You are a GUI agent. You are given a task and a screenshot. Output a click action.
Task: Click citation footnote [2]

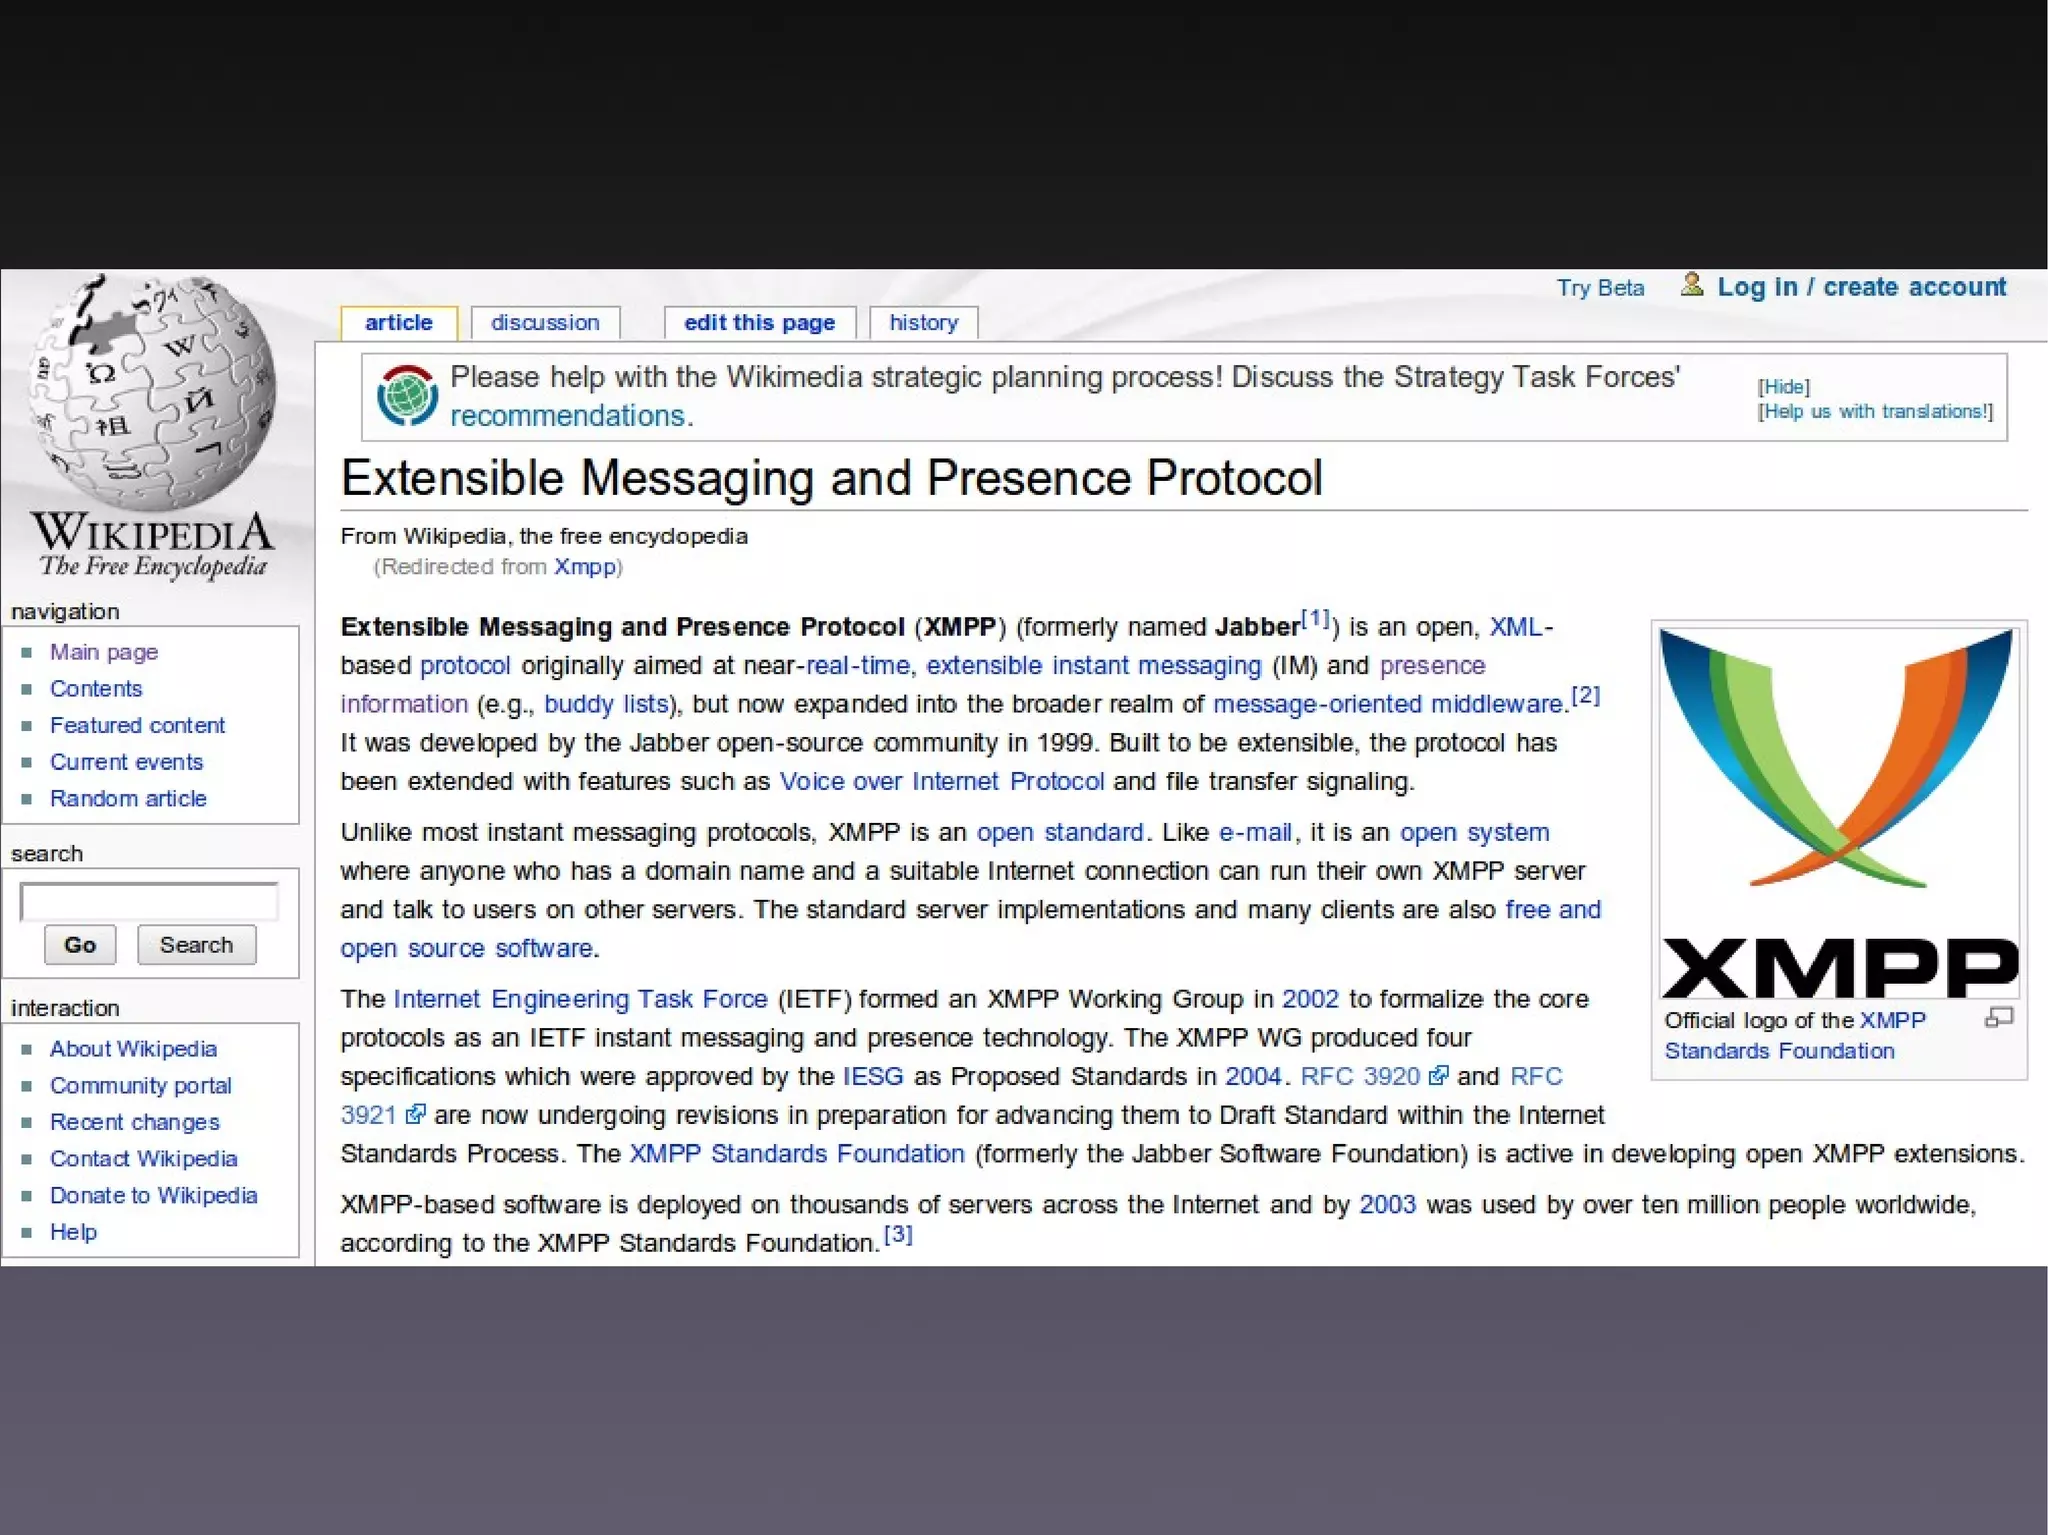coord(1585,696)
